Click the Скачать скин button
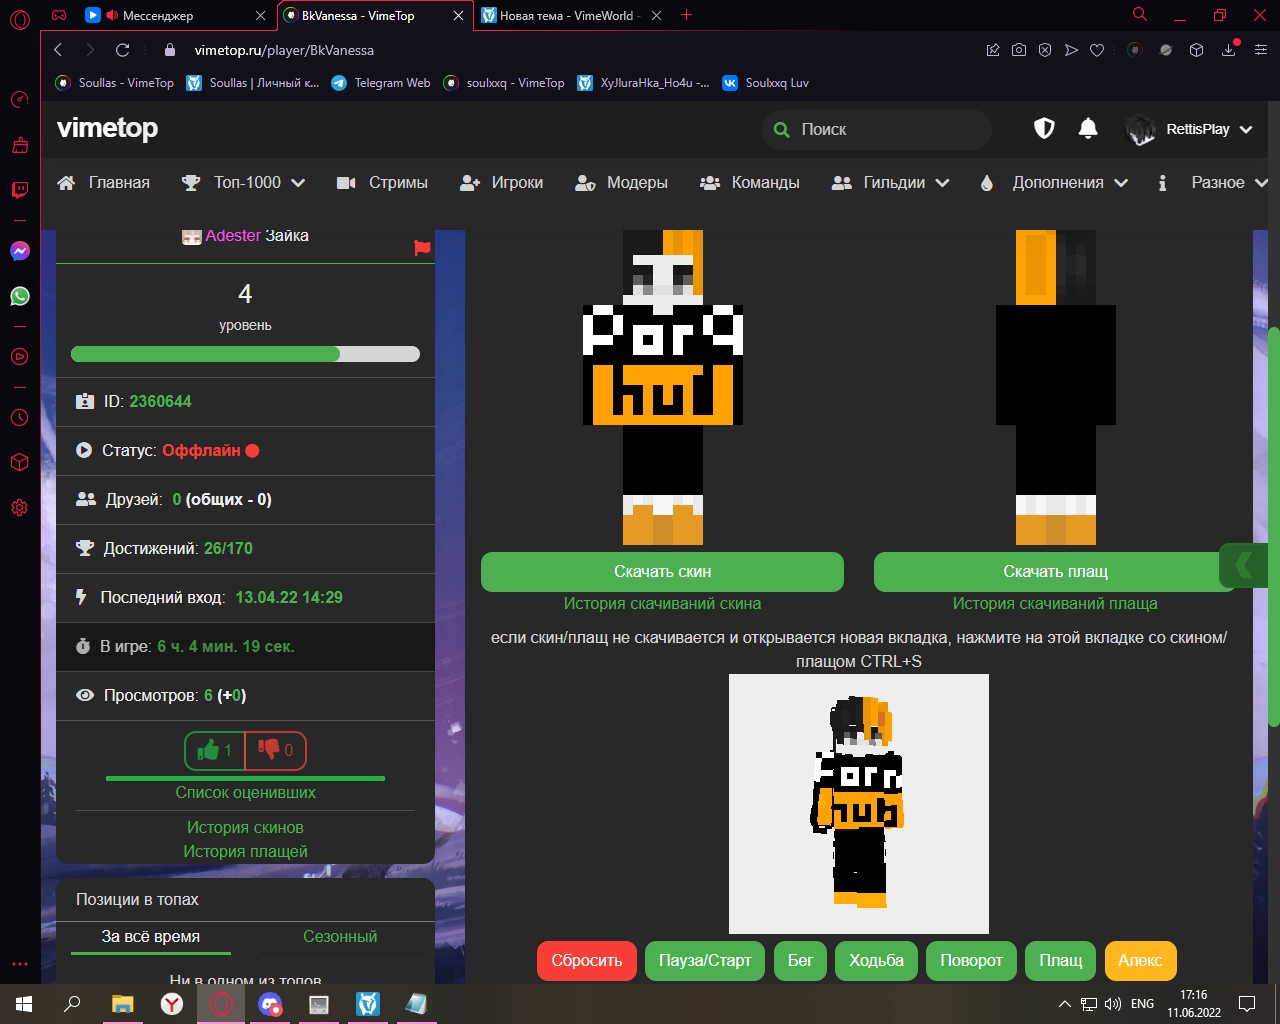Screen dimensions: 1280x1024 (x=662, y=572)
